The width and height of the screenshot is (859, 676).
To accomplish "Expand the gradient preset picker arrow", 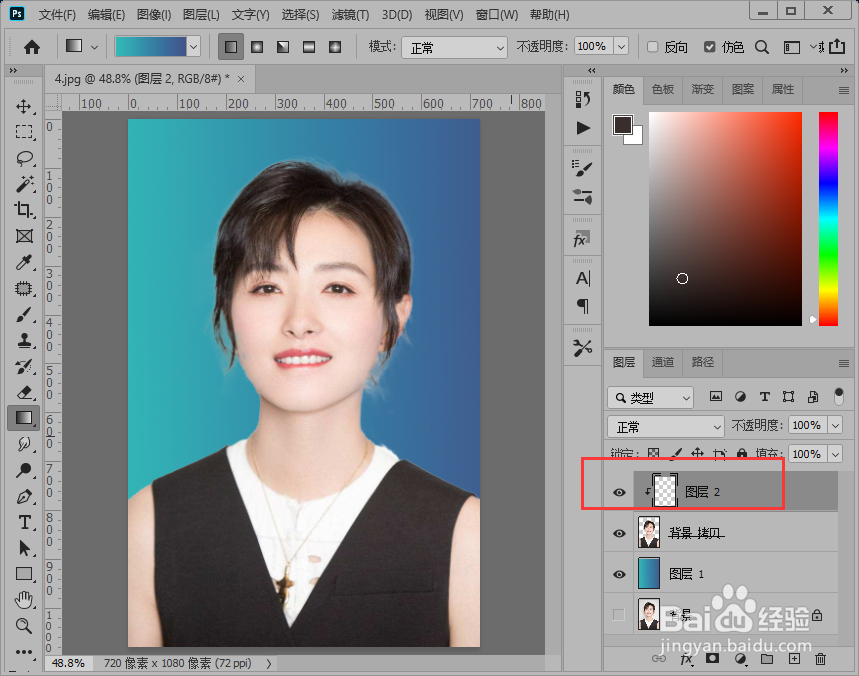I will point(193,47).
